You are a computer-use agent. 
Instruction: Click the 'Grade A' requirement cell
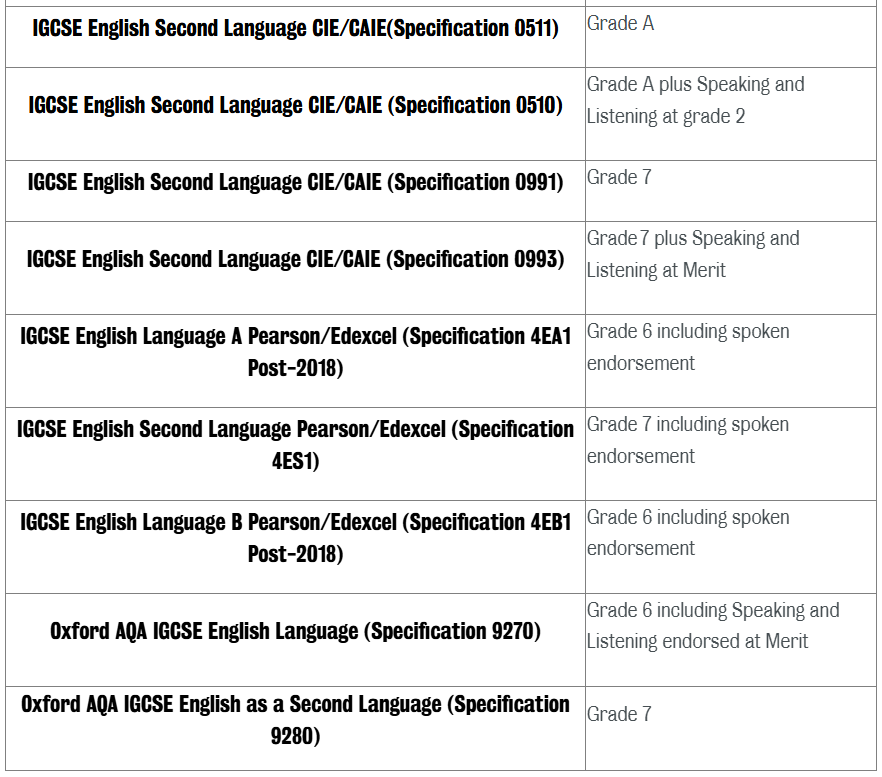click(731, 37)
